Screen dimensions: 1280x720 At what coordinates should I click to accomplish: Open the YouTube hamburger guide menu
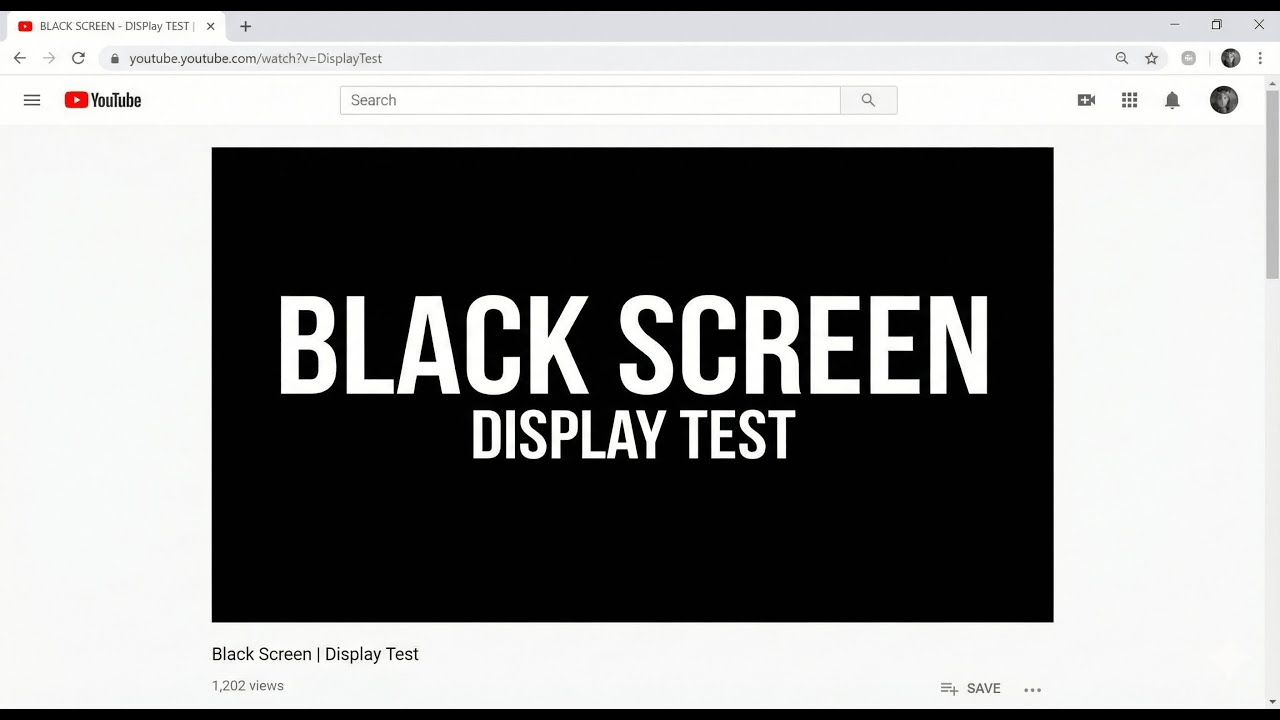click(x=32, y=100)
